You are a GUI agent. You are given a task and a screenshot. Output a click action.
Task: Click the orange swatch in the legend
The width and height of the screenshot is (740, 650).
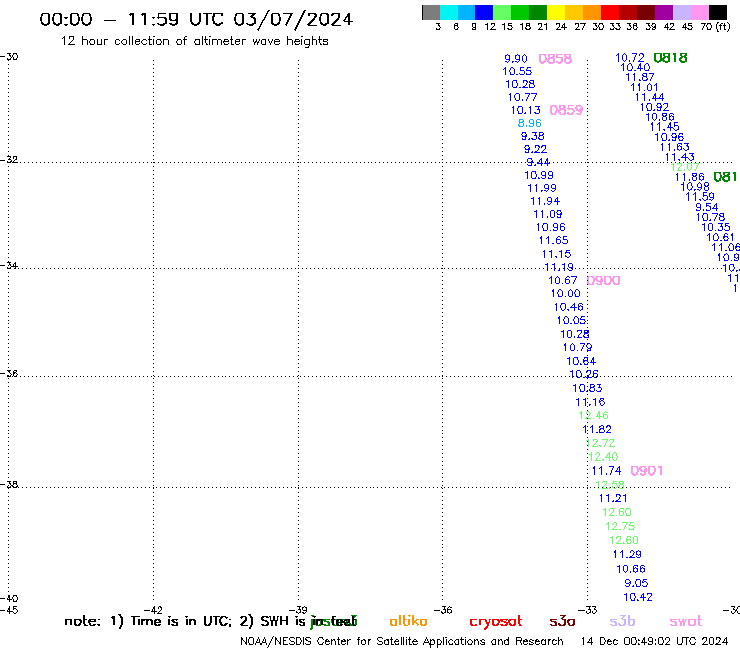click(x=592, y=12)
